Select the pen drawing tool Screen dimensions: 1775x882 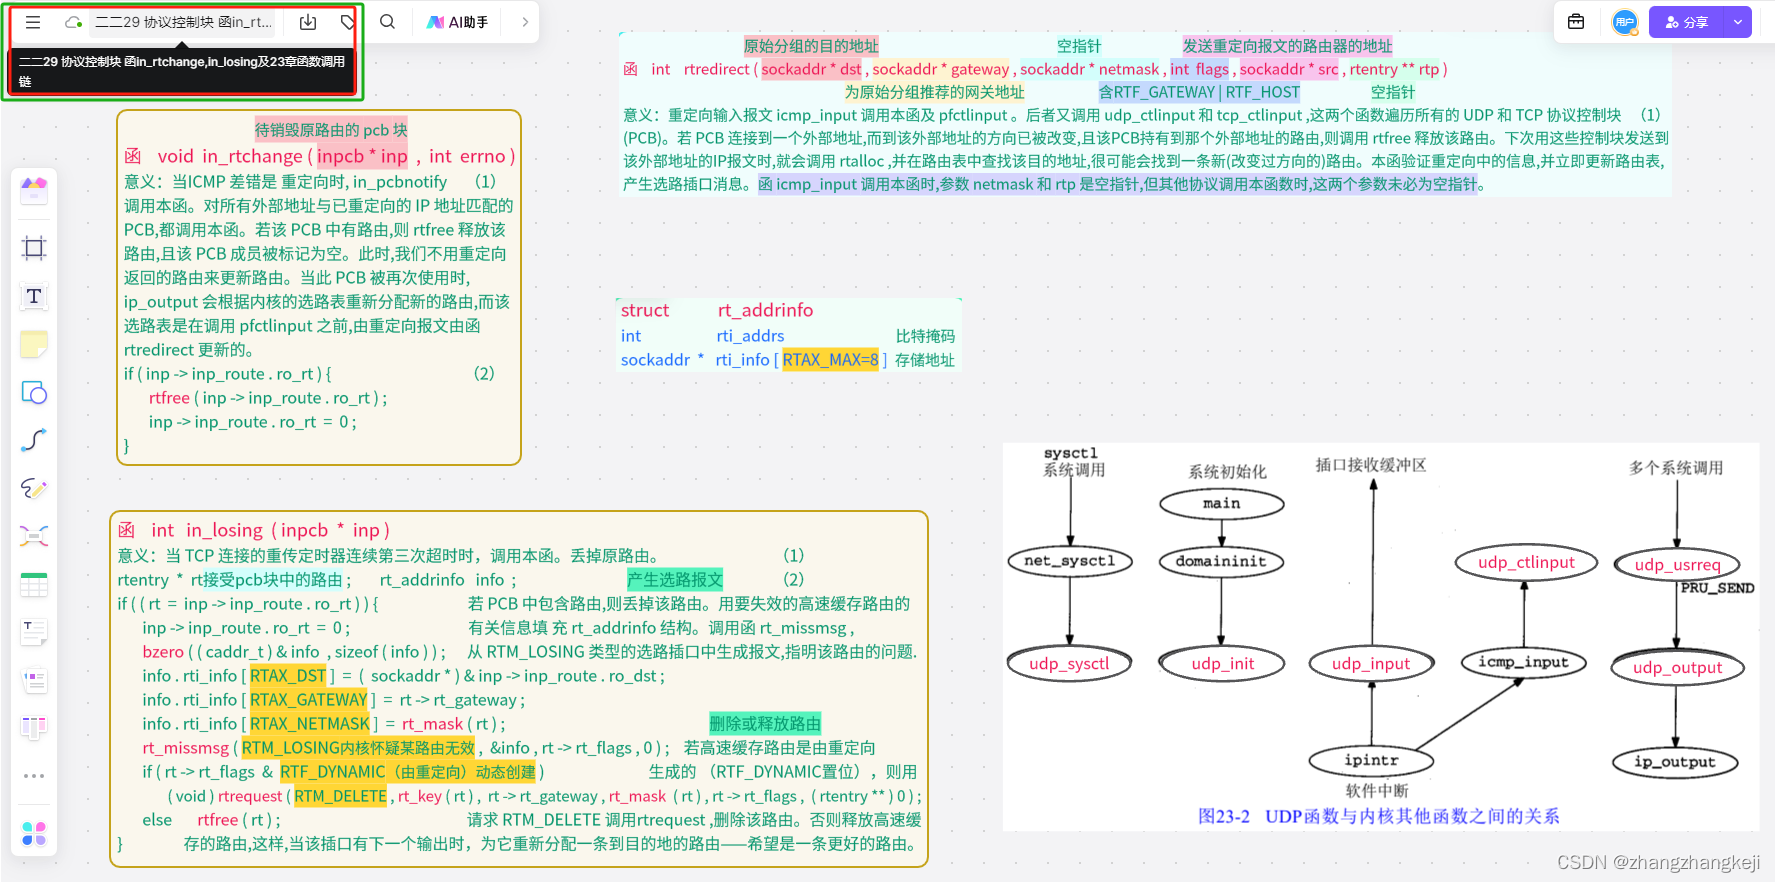pyautogui.click(x=34, y=488)
